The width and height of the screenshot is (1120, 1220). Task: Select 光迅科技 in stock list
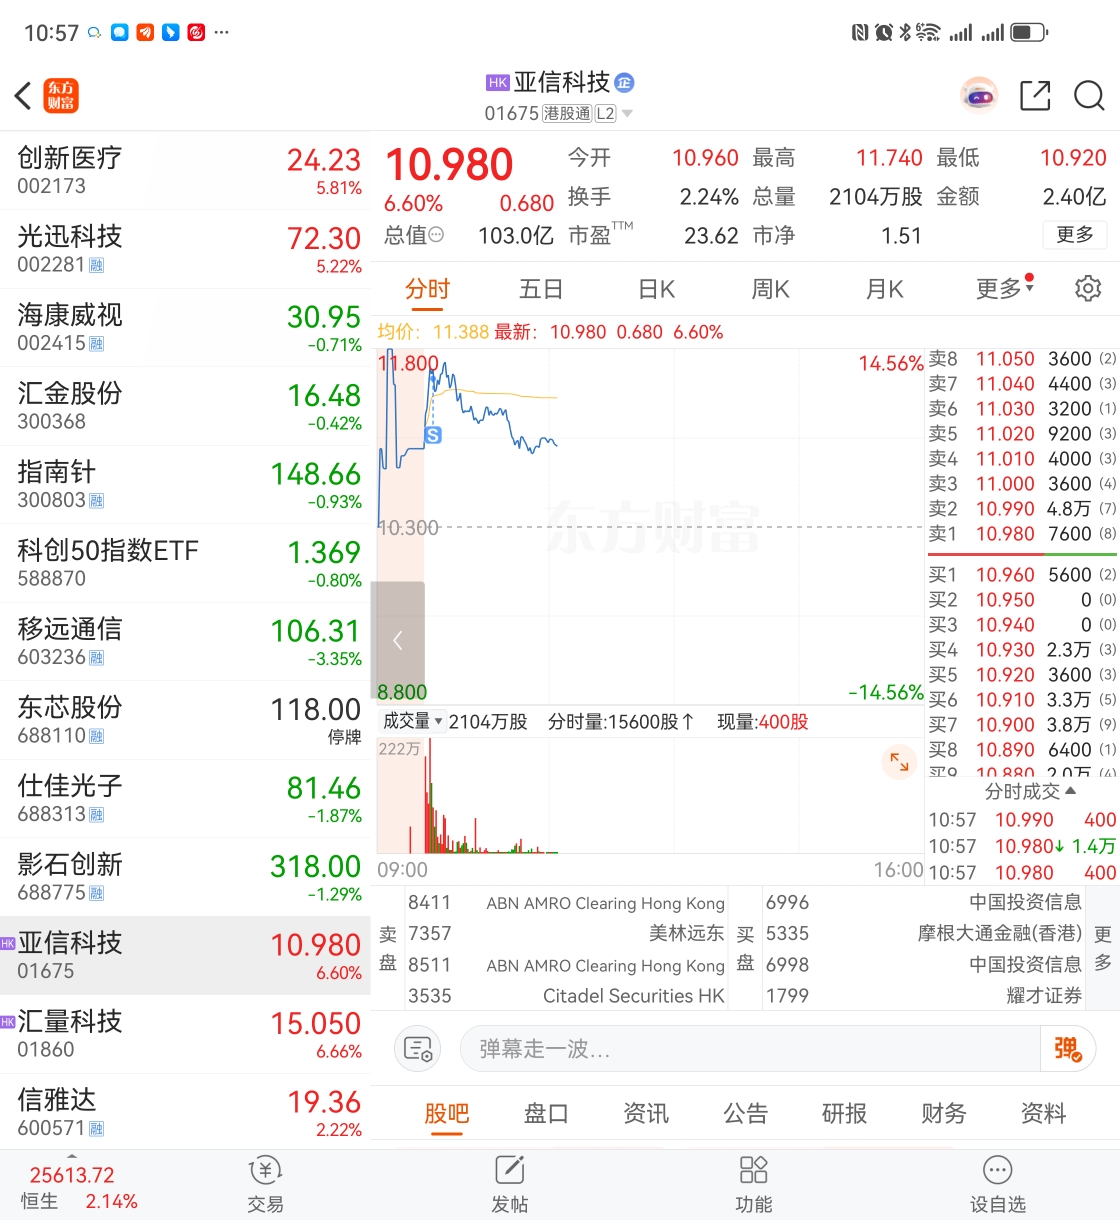click(185, 250)
